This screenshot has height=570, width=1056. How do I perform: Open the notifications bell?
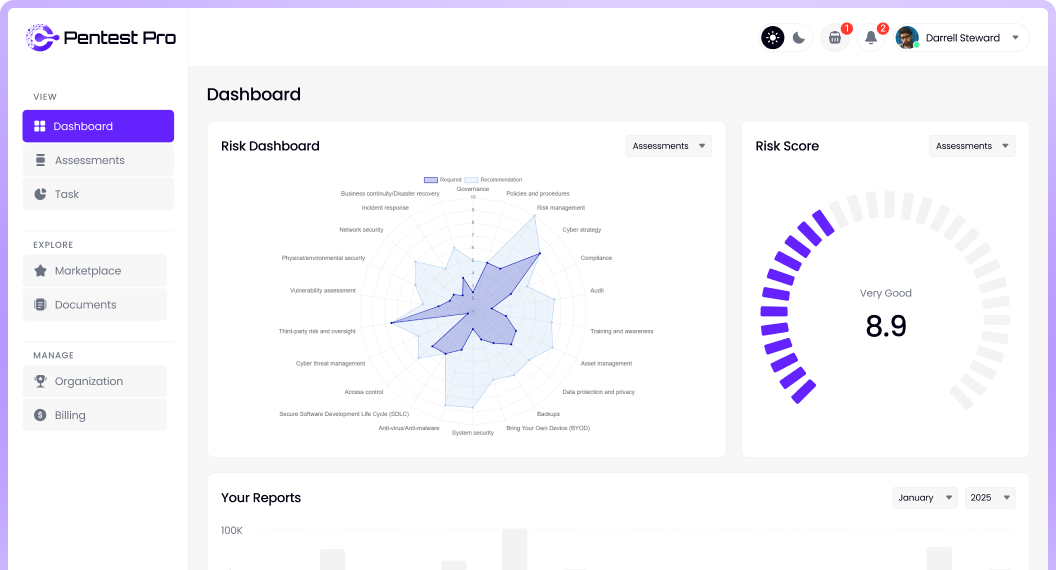pyautogui.click(x=871, y=38)
